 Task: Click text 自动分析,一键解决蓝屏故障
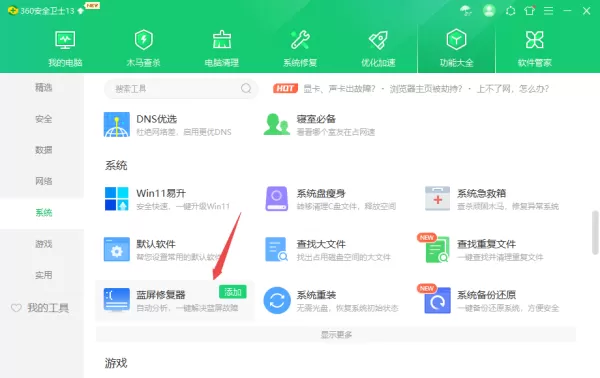click(187, 308)
